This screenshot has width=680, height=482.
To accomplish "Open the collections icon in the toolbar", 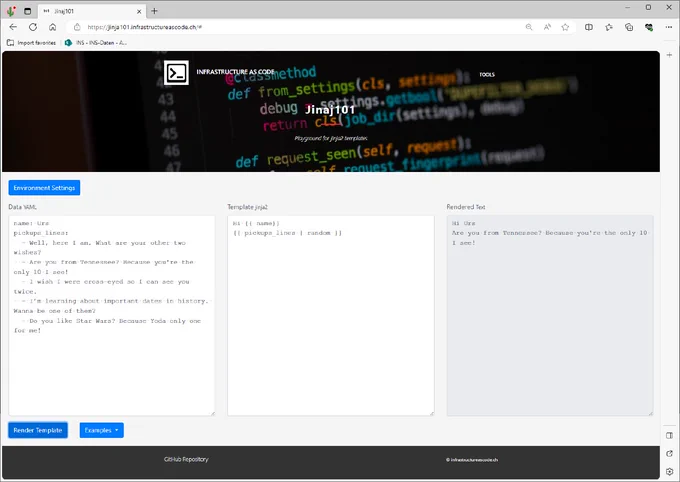I will point(629,27).
